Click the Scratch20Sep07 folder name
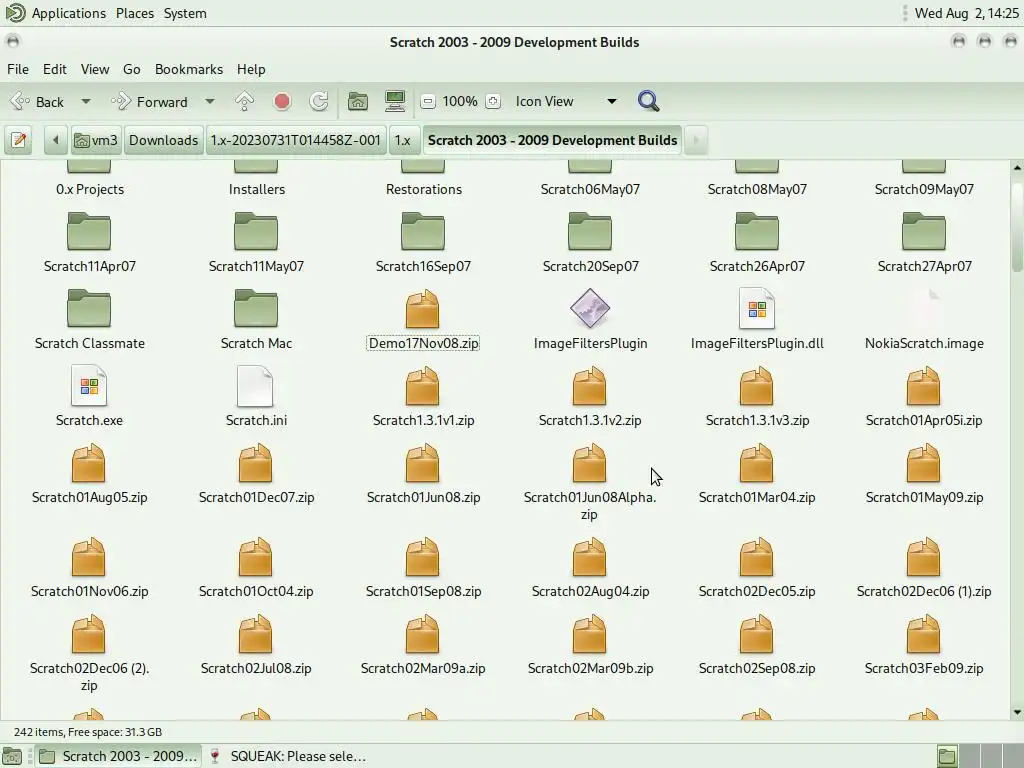 point(590,266)
